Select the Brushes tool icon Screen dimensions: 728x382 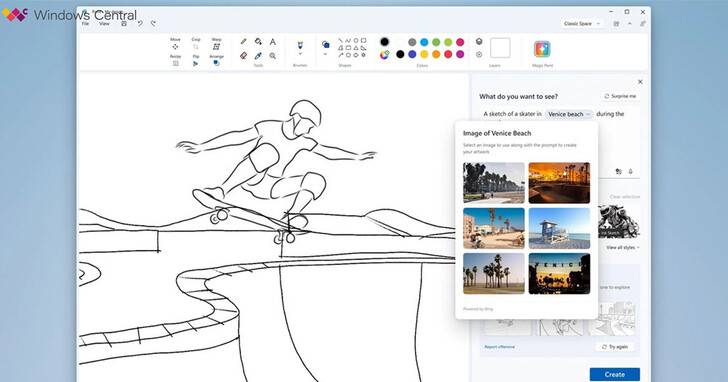pyautogui.click(x=300, y=45)
